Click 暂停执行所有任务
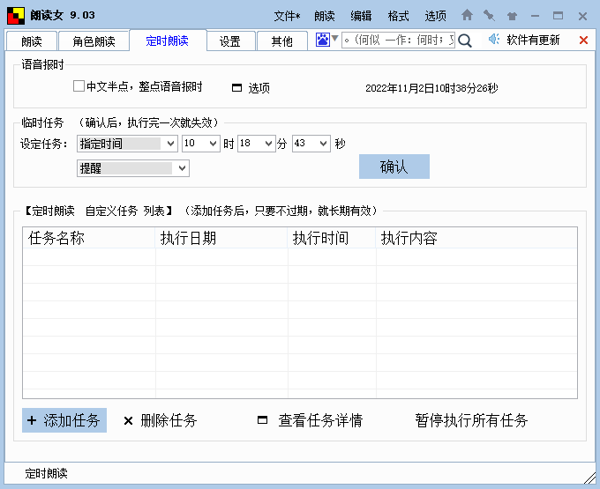Image resolution: width=600 pixels, height=489 pixels. click(471, 420)
